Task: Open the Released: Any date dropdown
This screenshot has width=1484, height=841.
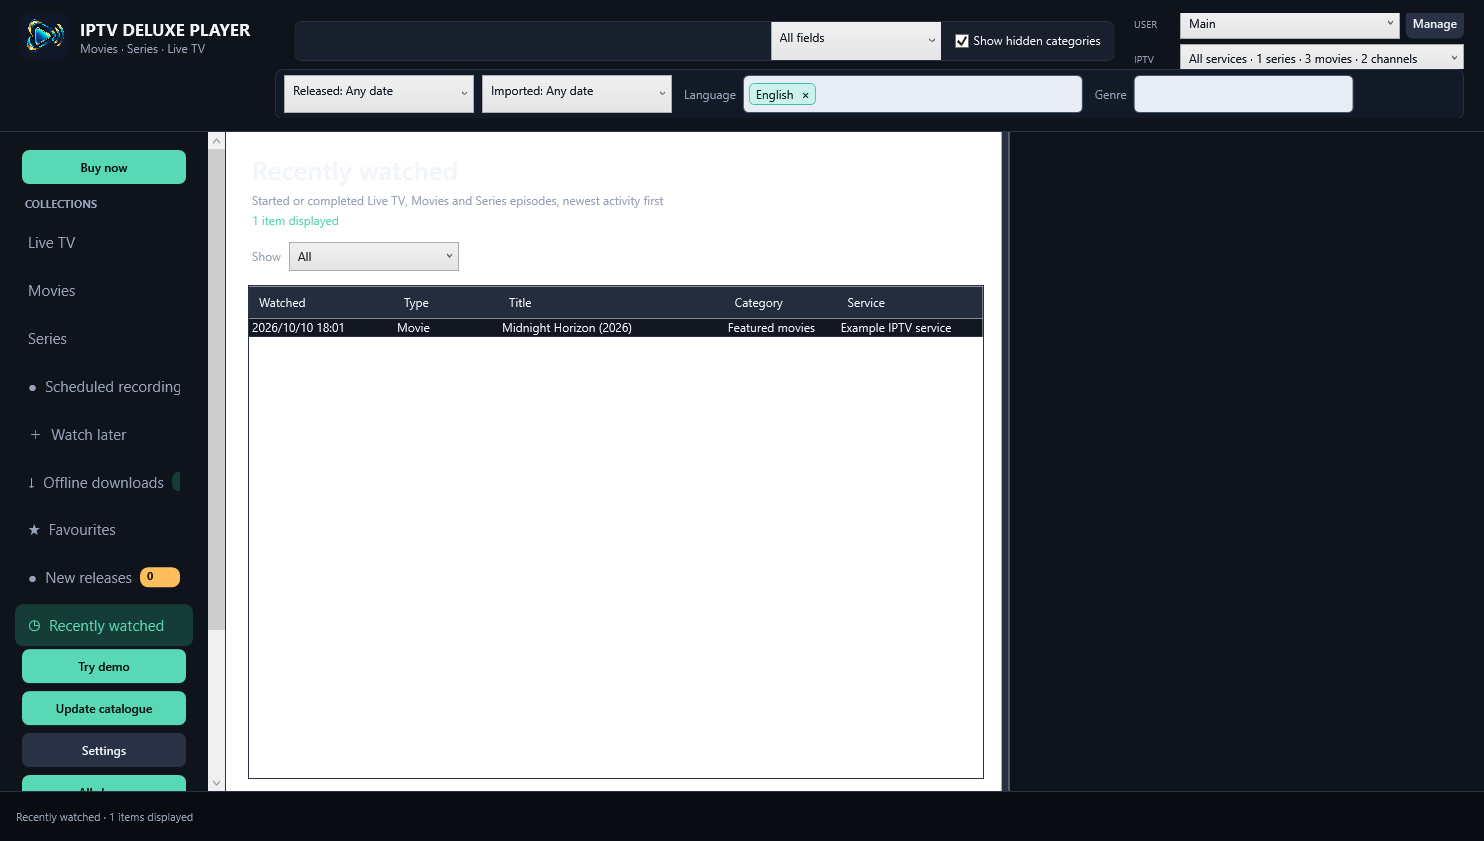Action: pos(379,94)
